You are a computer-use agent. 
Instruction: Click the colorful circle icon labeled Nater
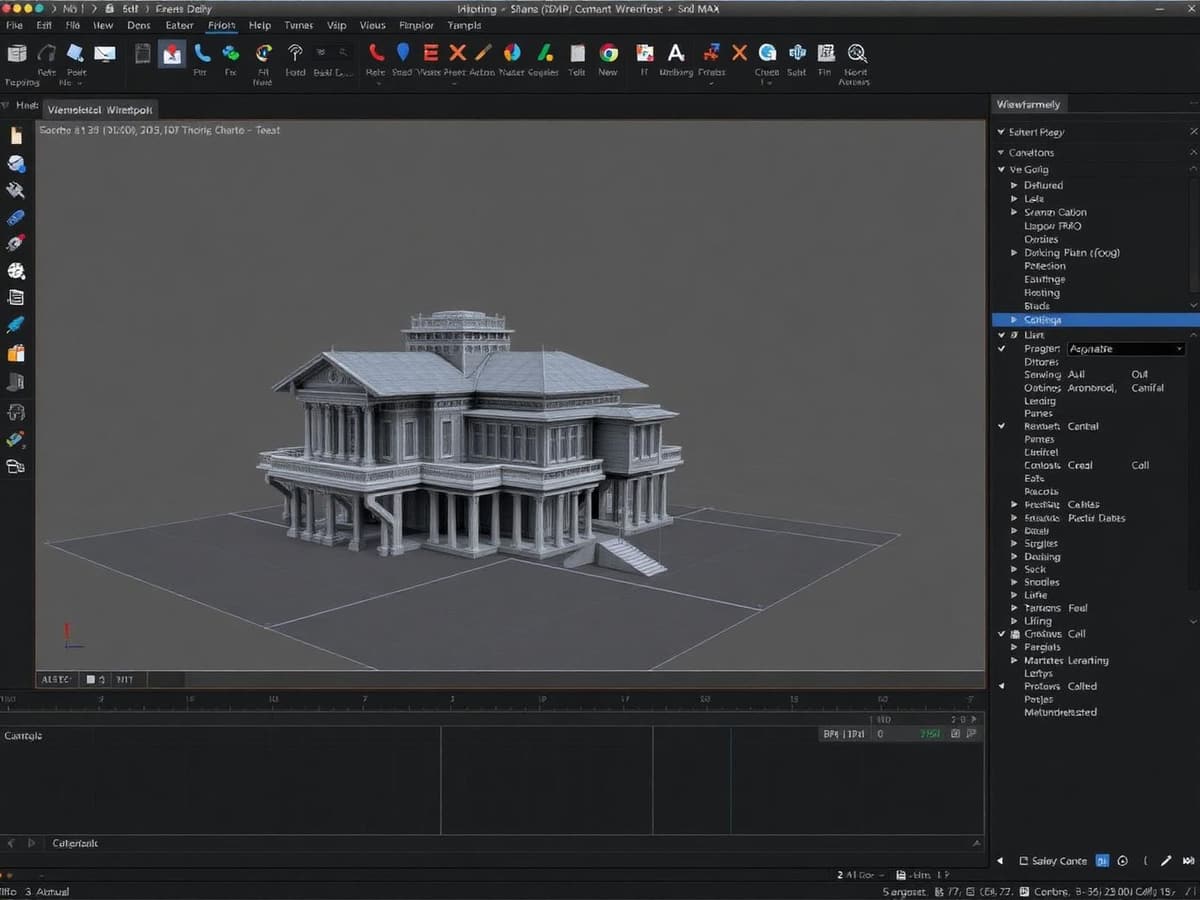512,53
